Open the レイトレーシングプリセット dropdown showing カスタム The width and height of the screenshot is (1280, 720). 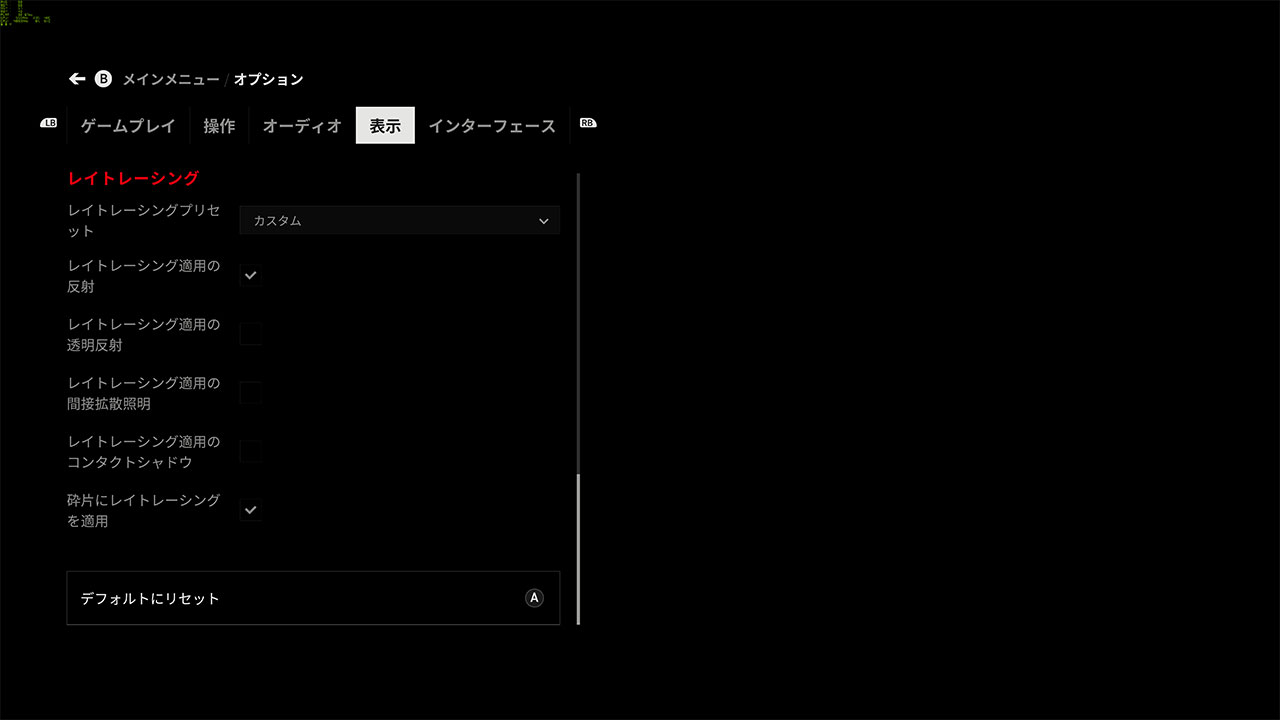pyautogui.click(x=399, y=220)
